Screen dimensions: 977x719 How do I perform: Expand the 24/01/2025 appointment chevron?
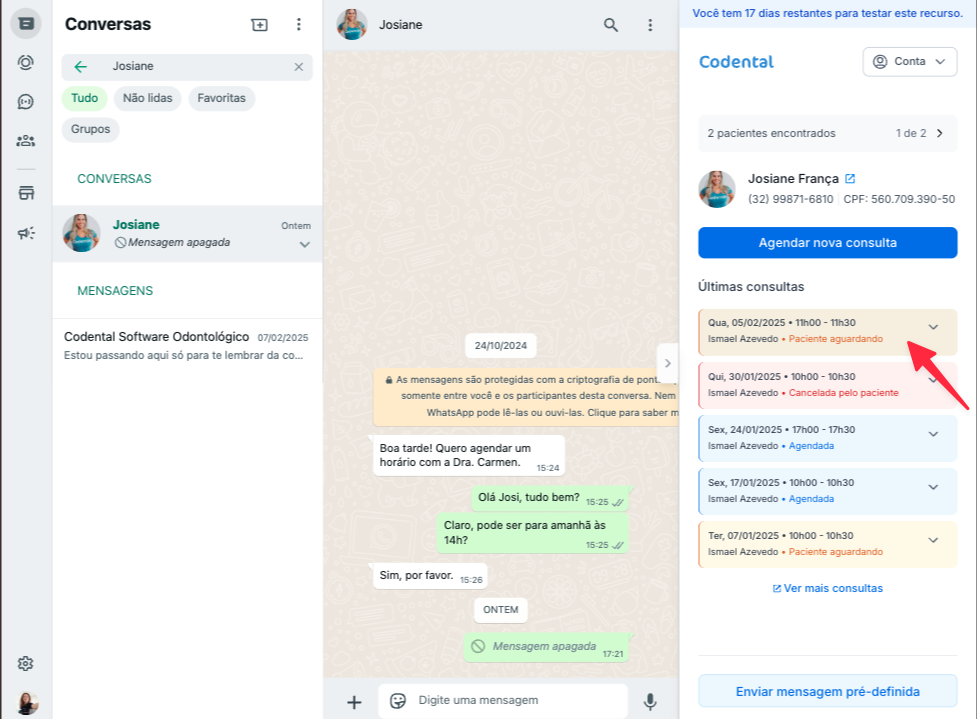933,434
